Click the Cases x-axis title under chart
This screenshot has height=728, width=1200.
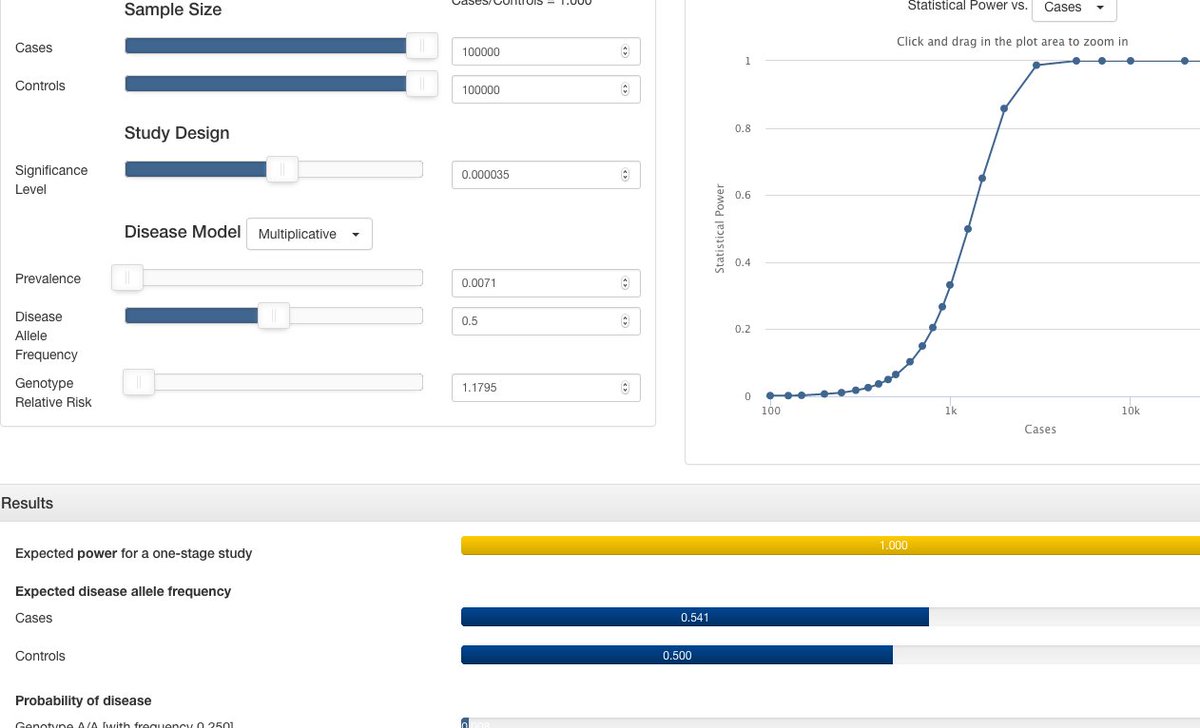(x=1040, y=429)
